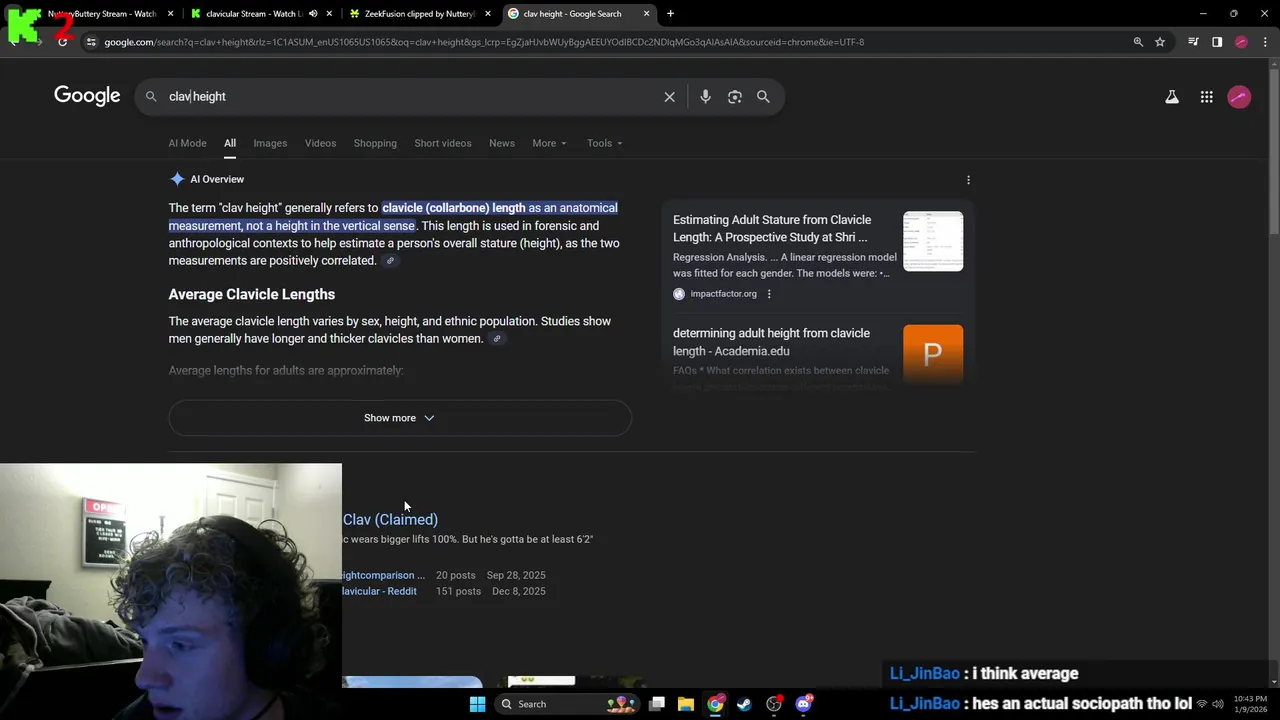Open the 'Clav (Claimed)' search result
1280x720 pixels.
[390, 519]
